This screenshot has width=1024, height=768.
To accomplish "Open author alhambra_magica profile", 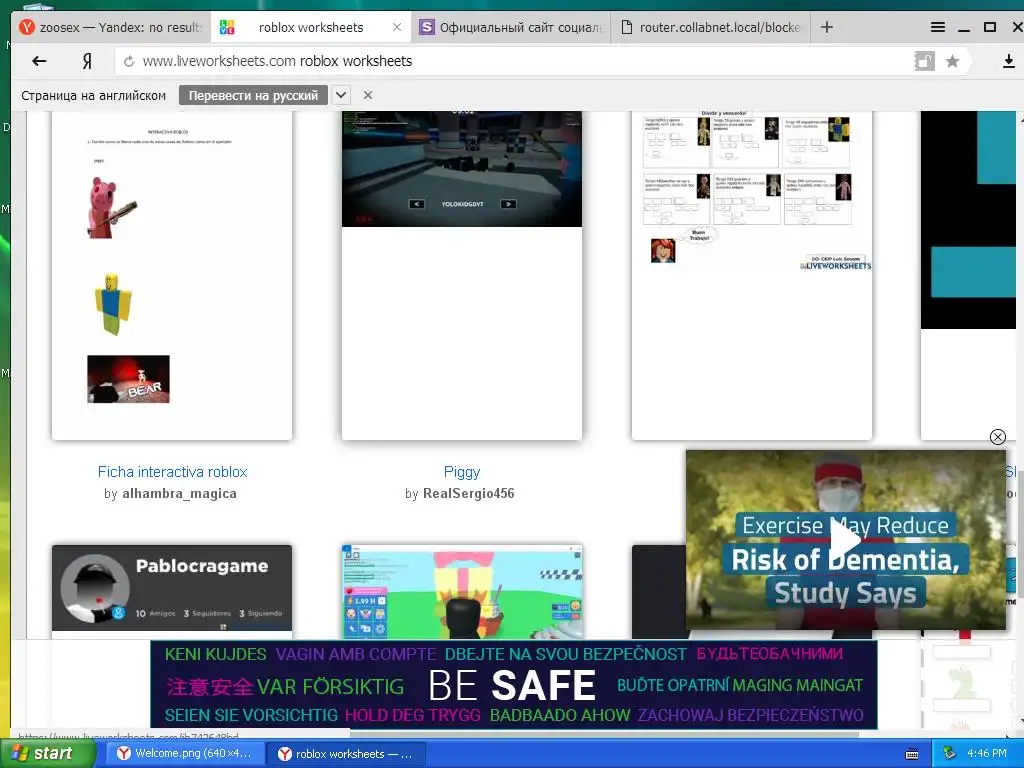I will (x=180, y=494).
